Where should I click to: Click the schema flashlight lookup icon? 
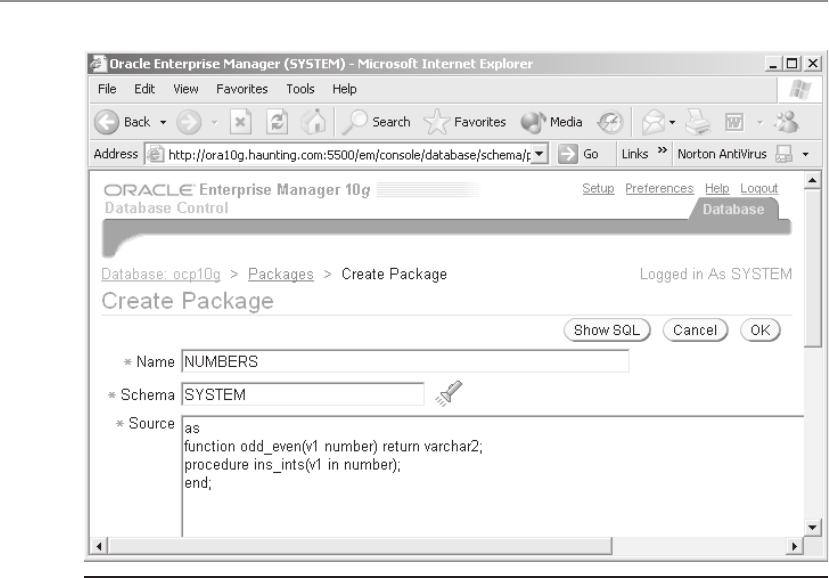(448, 394)
